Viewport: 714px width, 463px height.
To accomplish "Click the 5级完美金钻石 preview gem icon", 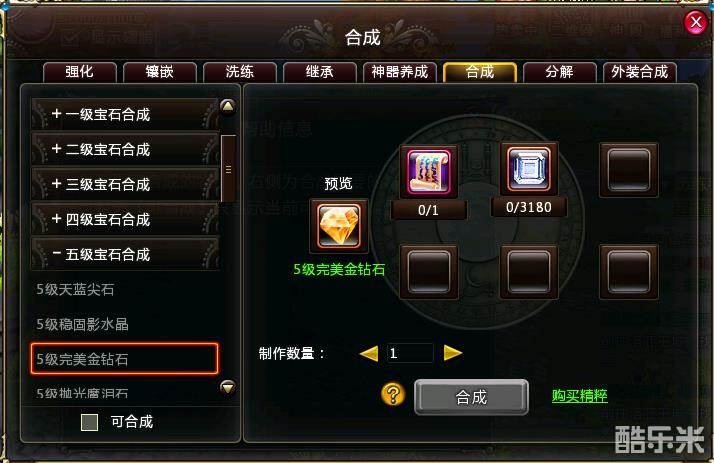I will (x=339, y=226).
